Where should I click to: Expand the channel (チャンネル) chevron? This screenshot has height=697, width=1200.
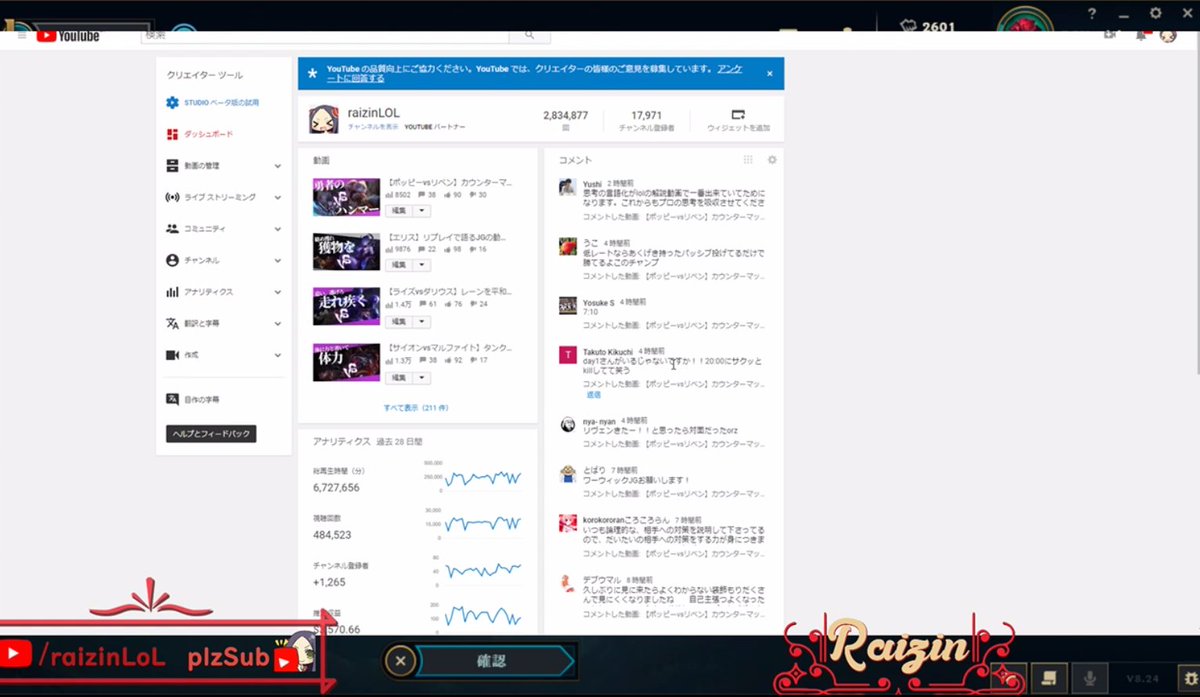278,260
